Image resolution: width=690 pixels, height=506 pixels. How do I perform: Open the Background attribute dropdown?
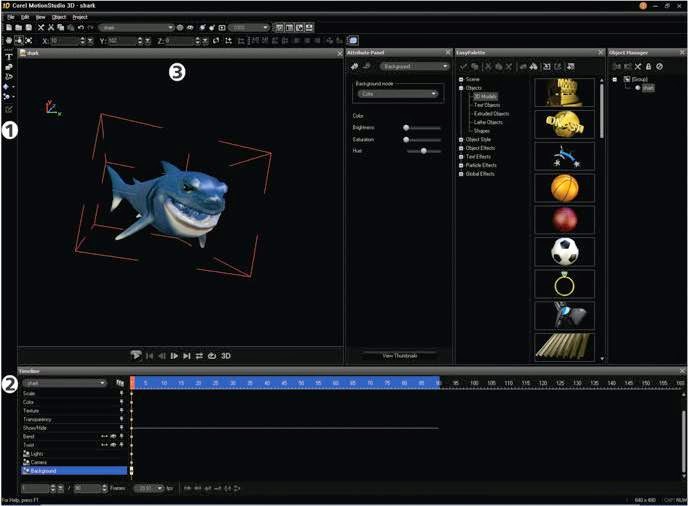[x=415, y=66]
